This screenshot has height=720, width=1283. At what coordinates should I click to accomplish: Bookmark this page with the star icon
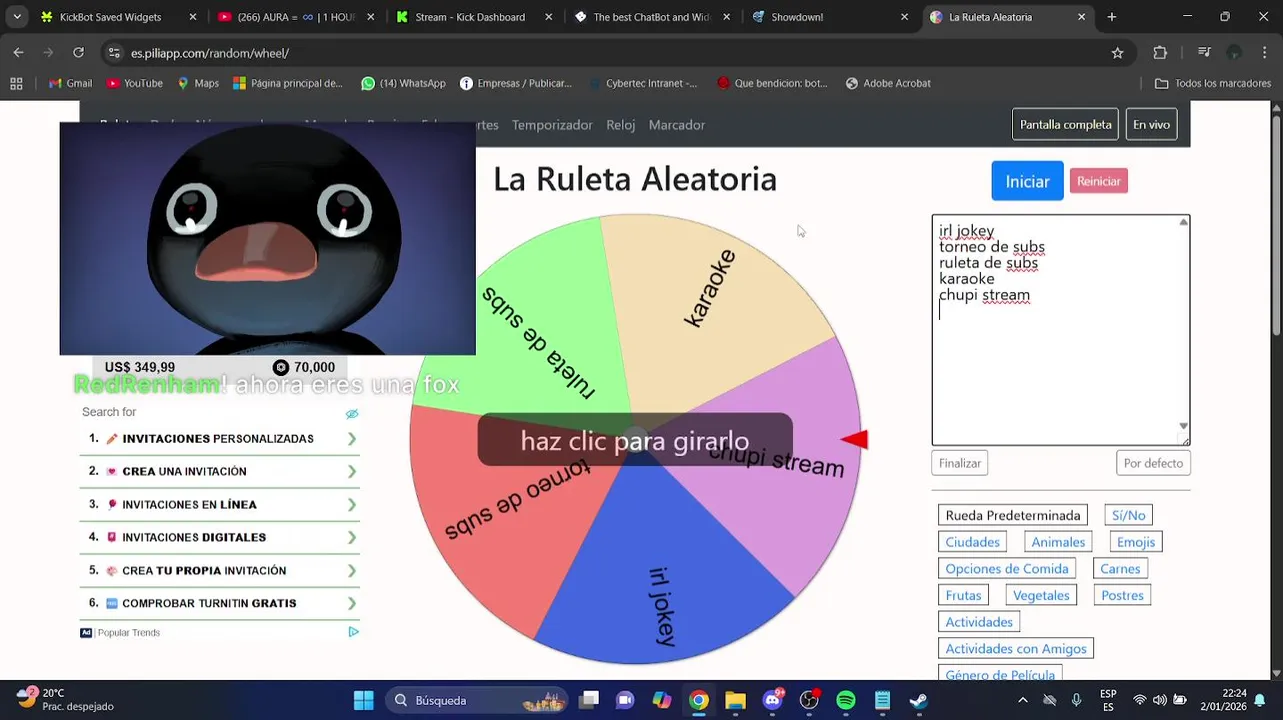(1117, 53)
